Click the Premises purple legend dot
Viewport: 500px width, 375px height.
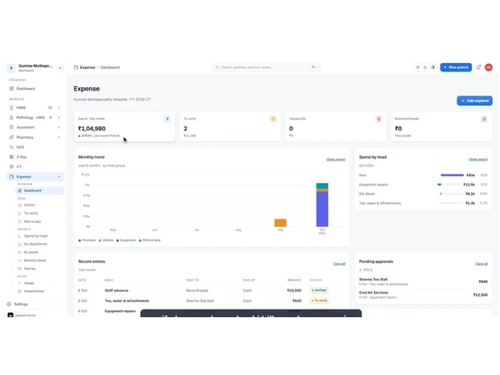point(80,240)
